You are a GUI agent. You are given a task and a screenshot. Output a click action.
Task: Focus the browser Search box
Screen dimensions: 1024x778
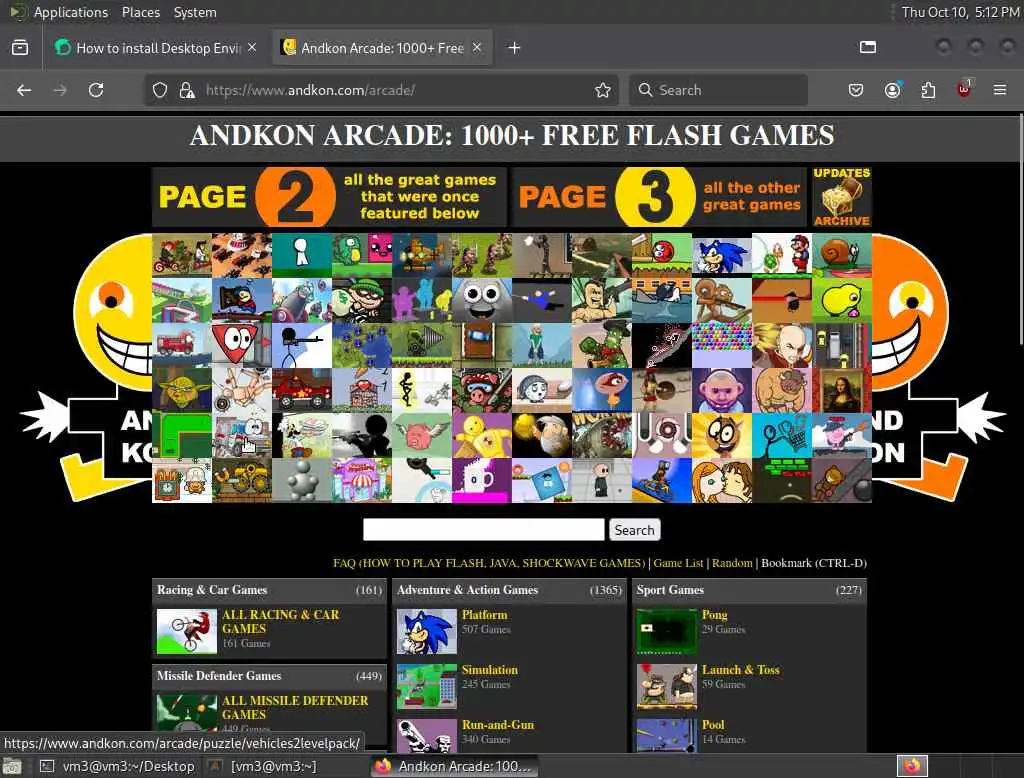718,90
